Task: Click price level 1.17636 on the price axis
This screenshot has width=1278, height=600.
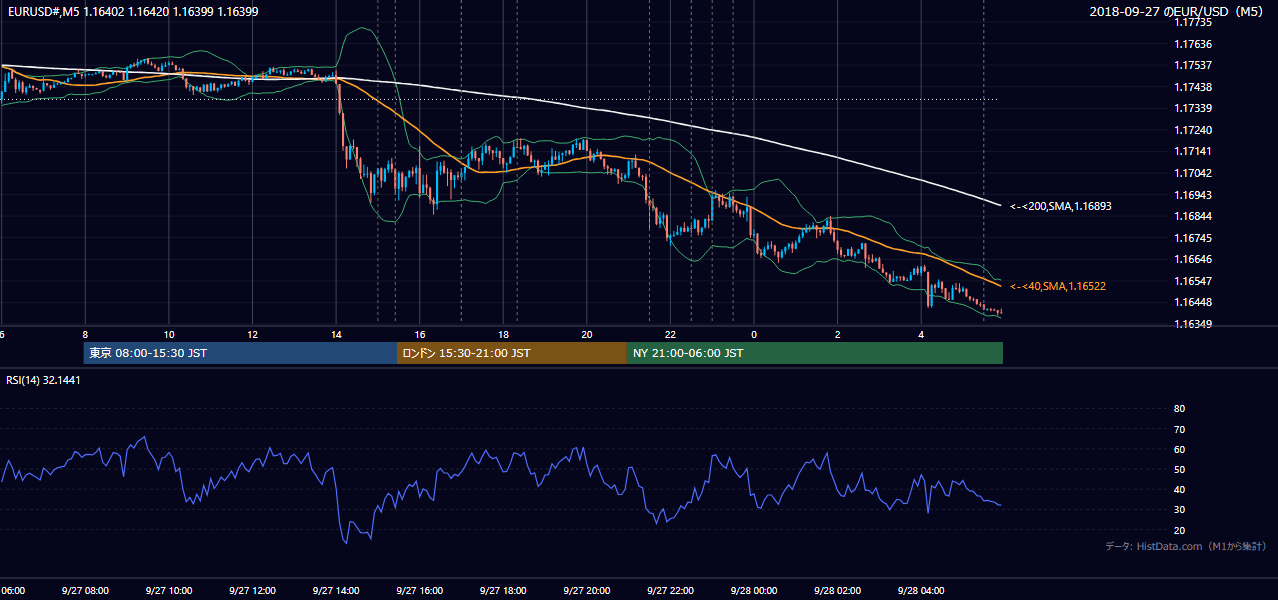Action: (x=1193, y=44)
